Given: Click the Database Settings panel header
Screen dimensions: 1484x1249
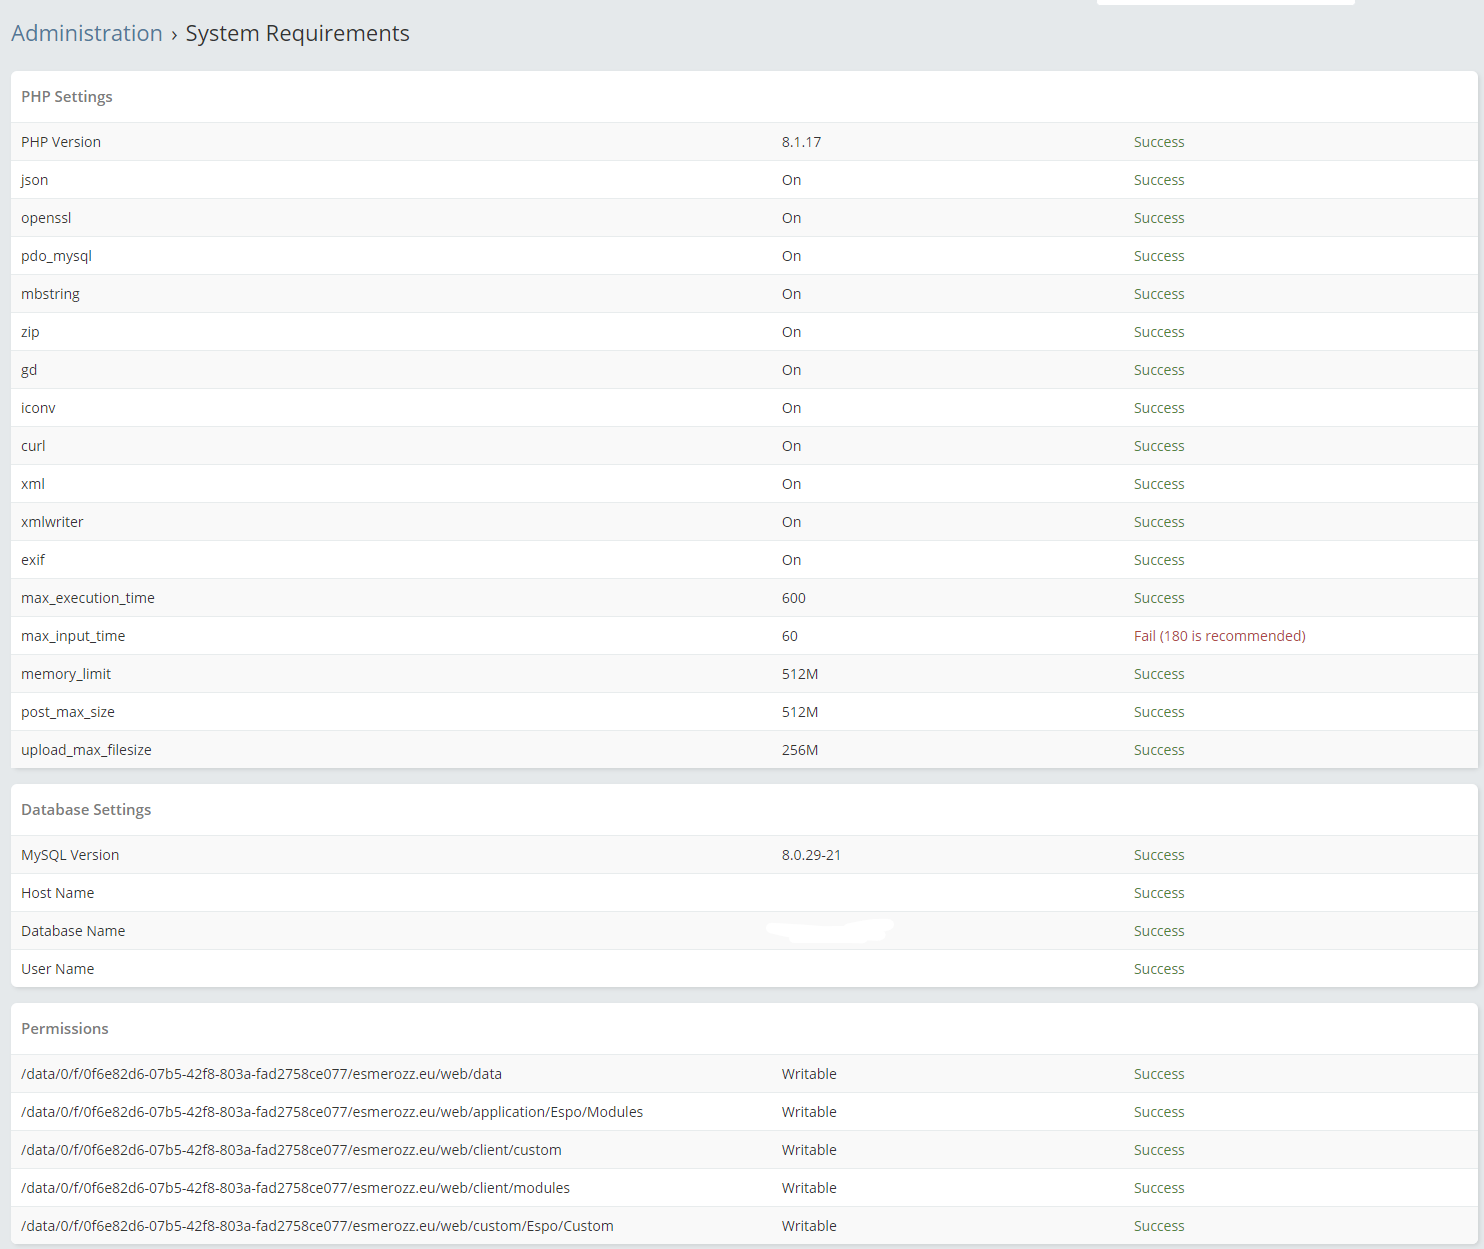Looking at the screenshot, I should [86, 810].
